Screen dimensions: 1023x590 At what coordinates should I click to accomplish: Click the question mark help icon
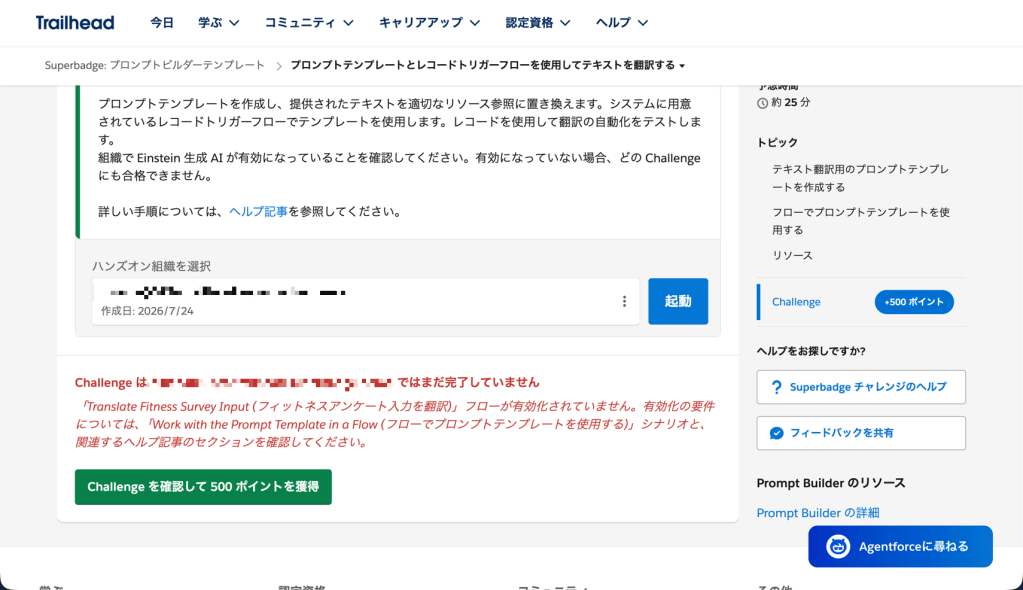[776, 387]
